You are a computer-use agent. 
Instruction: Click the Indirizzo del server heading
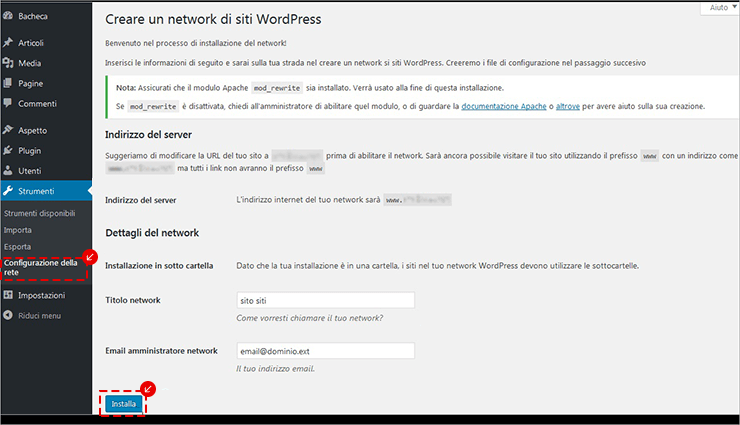(148, 134)
